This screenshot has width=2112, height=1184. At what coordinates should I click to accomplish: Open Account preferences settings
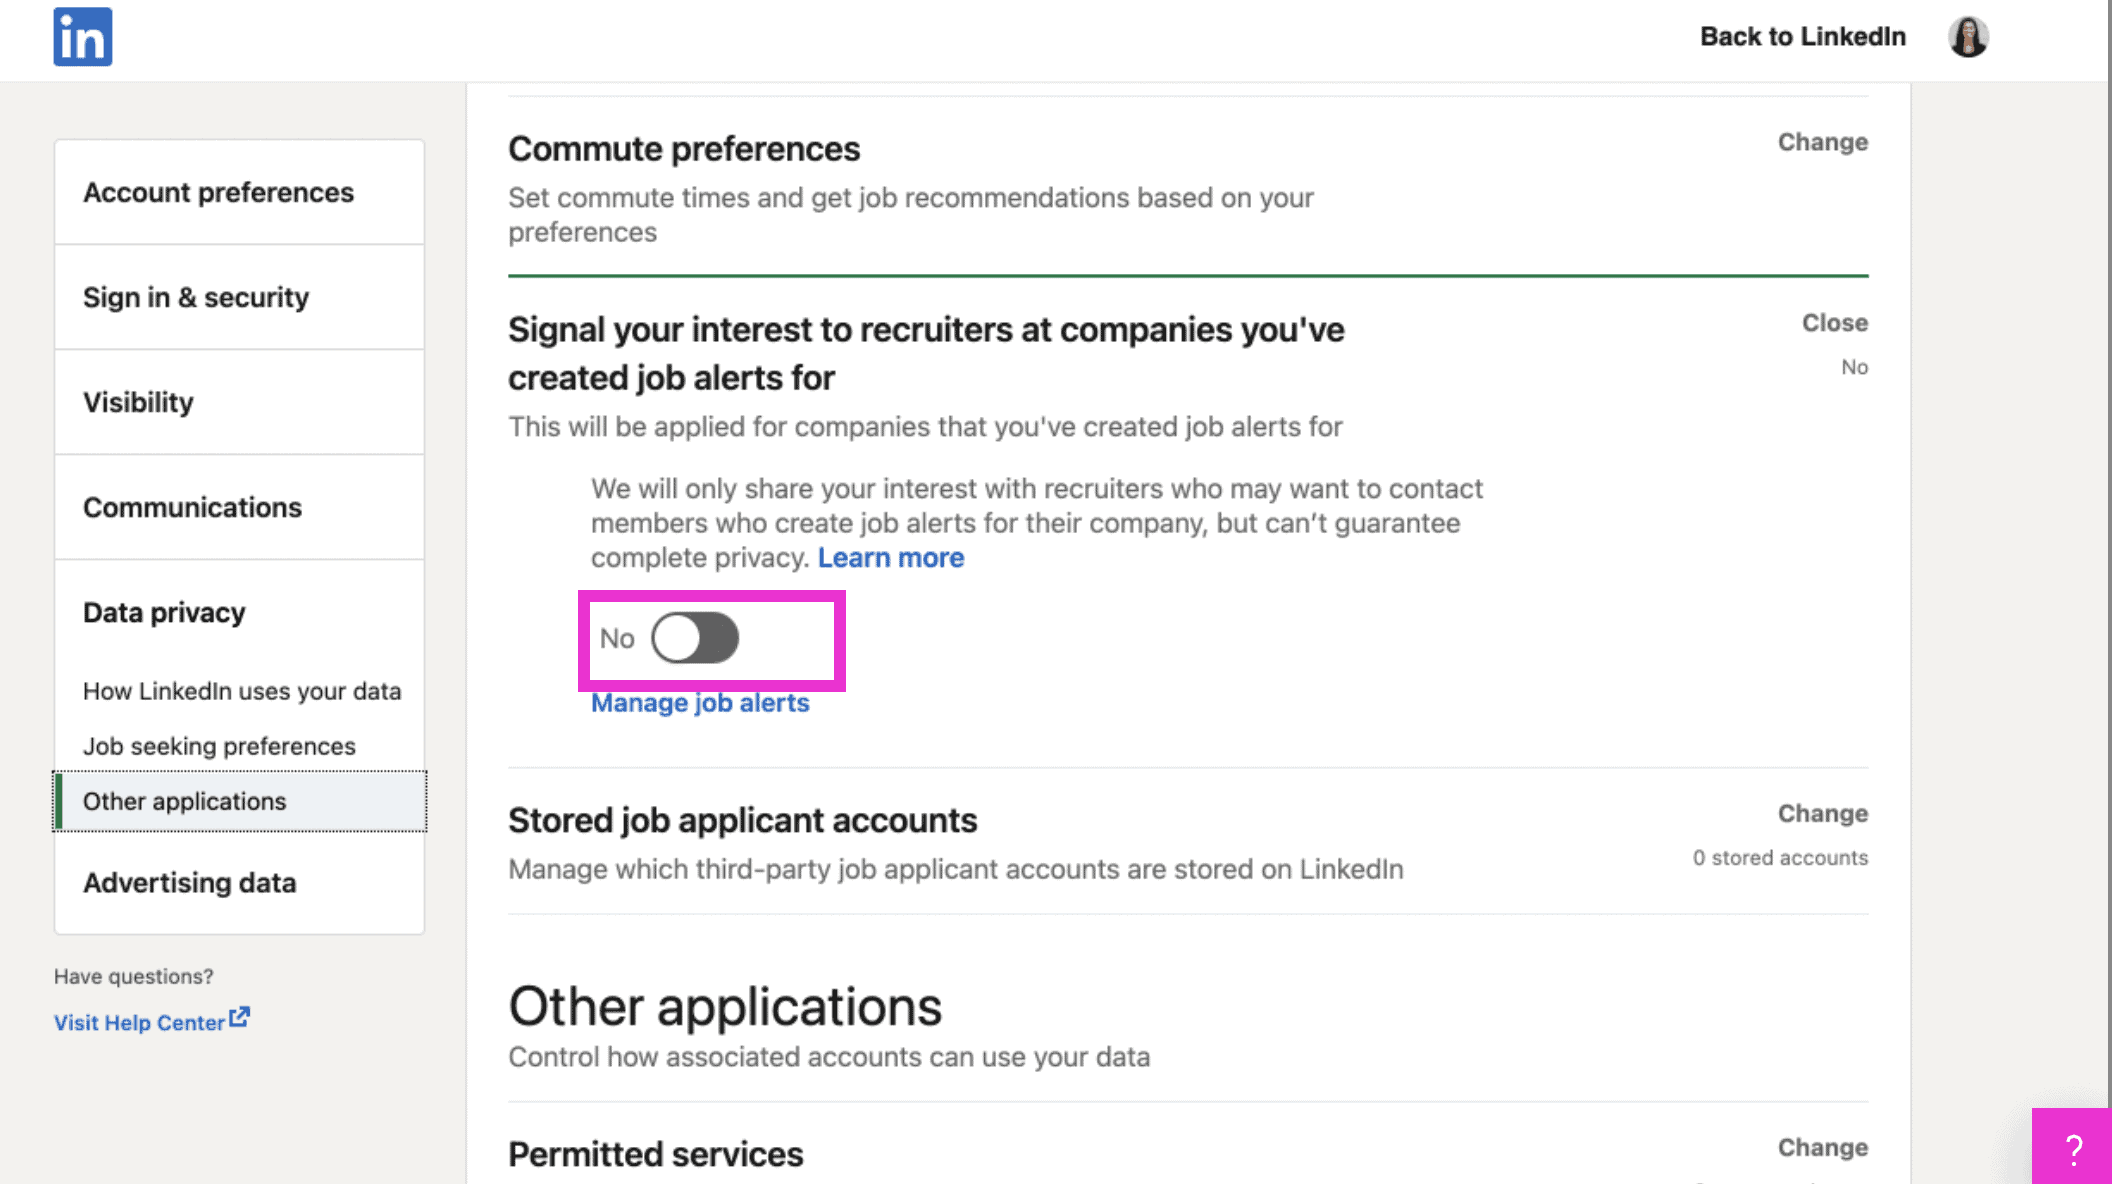coord(219,192)
